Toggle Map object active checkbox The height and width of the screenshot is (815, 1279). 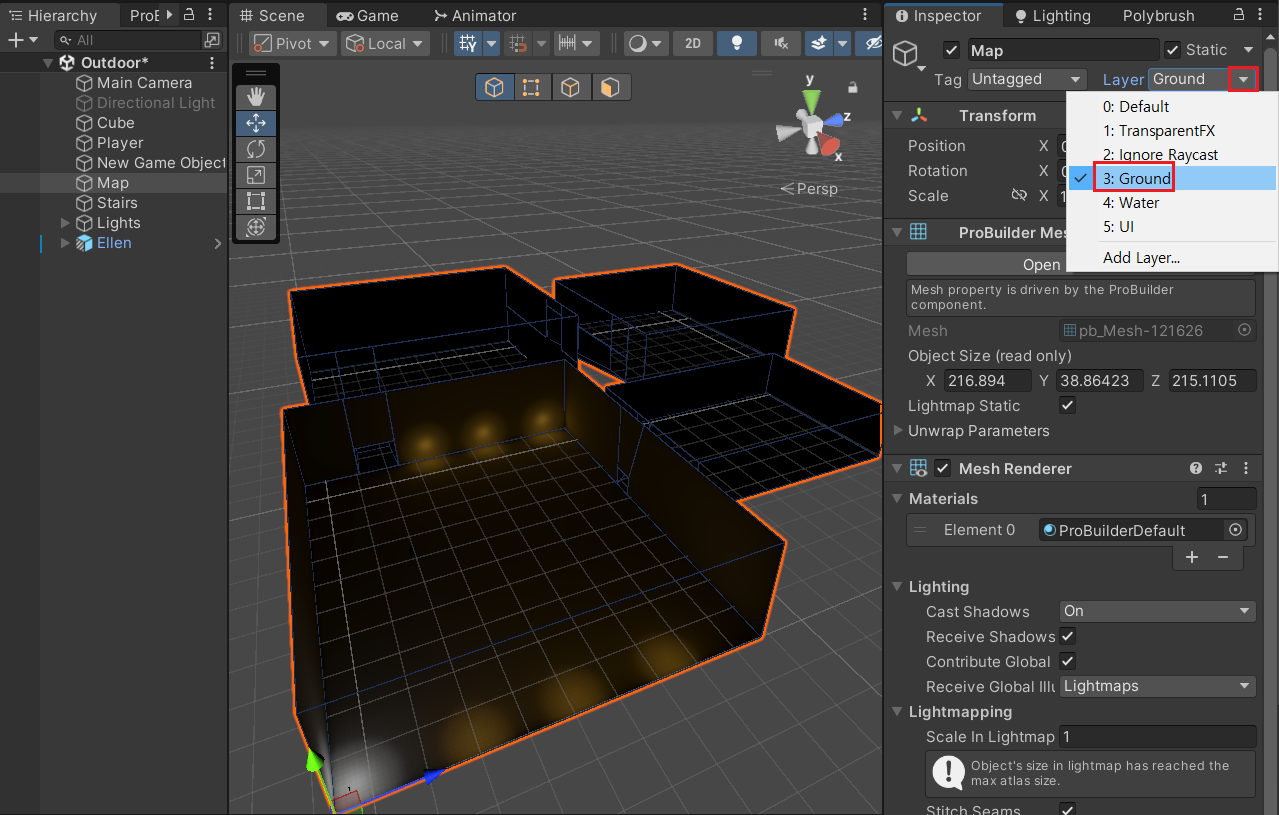[951, 50]
